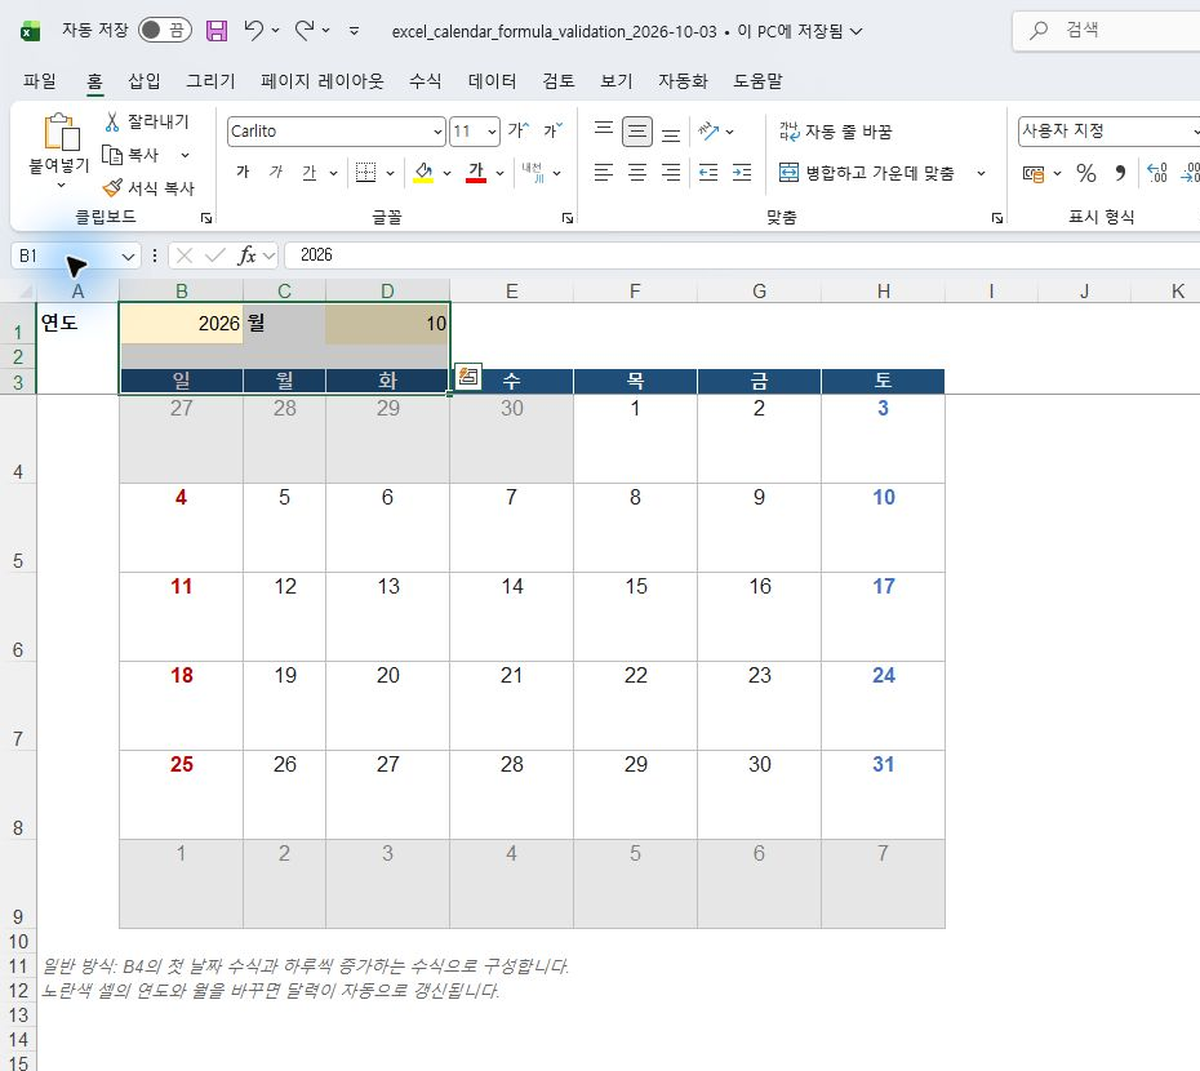Click the paste options icon near cell D3
The image size is (1200, 1071).
[x=468, y=377]
